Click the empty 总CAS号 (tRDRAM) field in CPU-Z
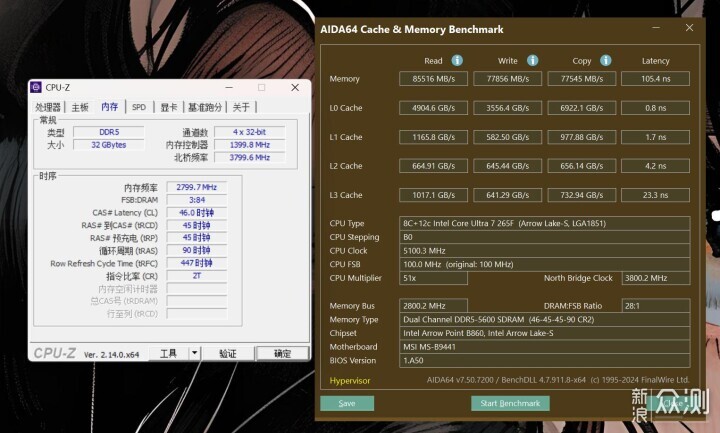This screenshot has height=433, width=720. pyautogui.click(x=197, y=301)
